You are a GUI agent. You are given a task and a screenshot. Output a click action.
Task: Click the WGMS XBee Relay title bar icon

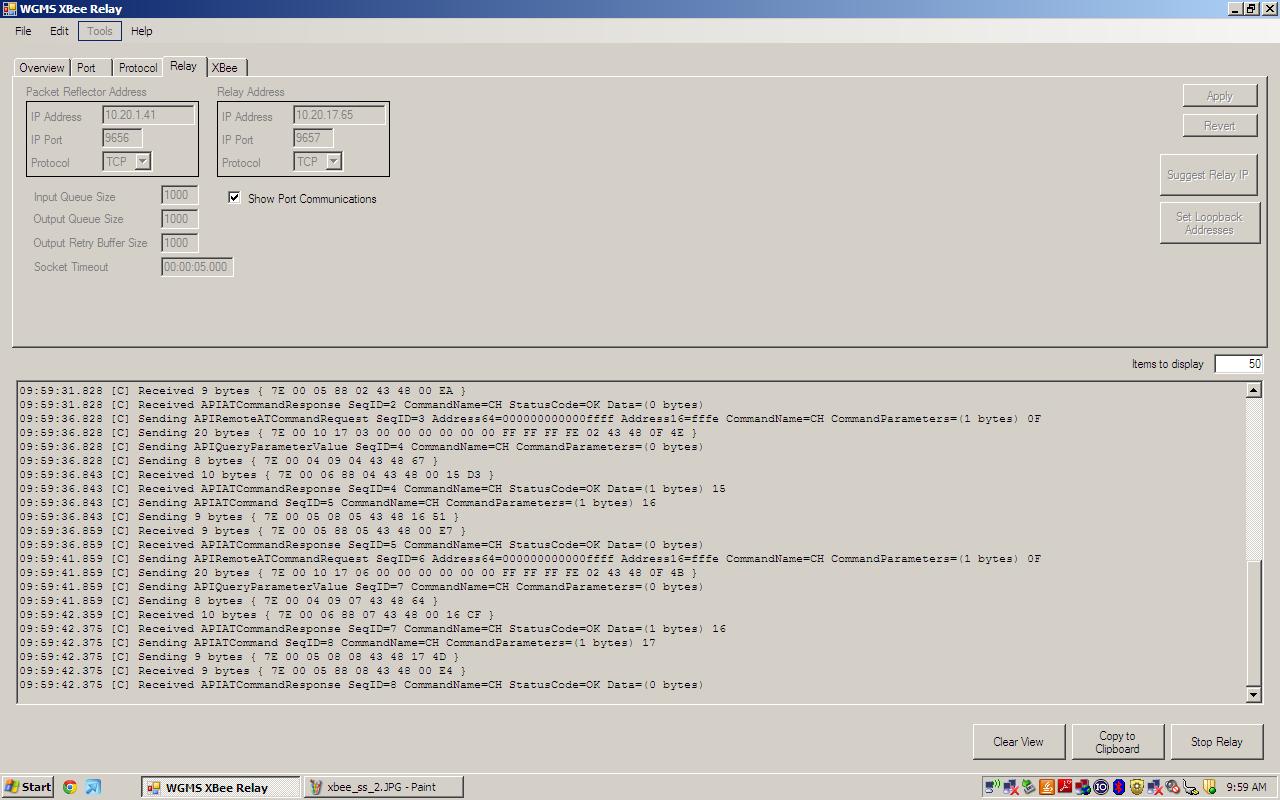[9, 8]
